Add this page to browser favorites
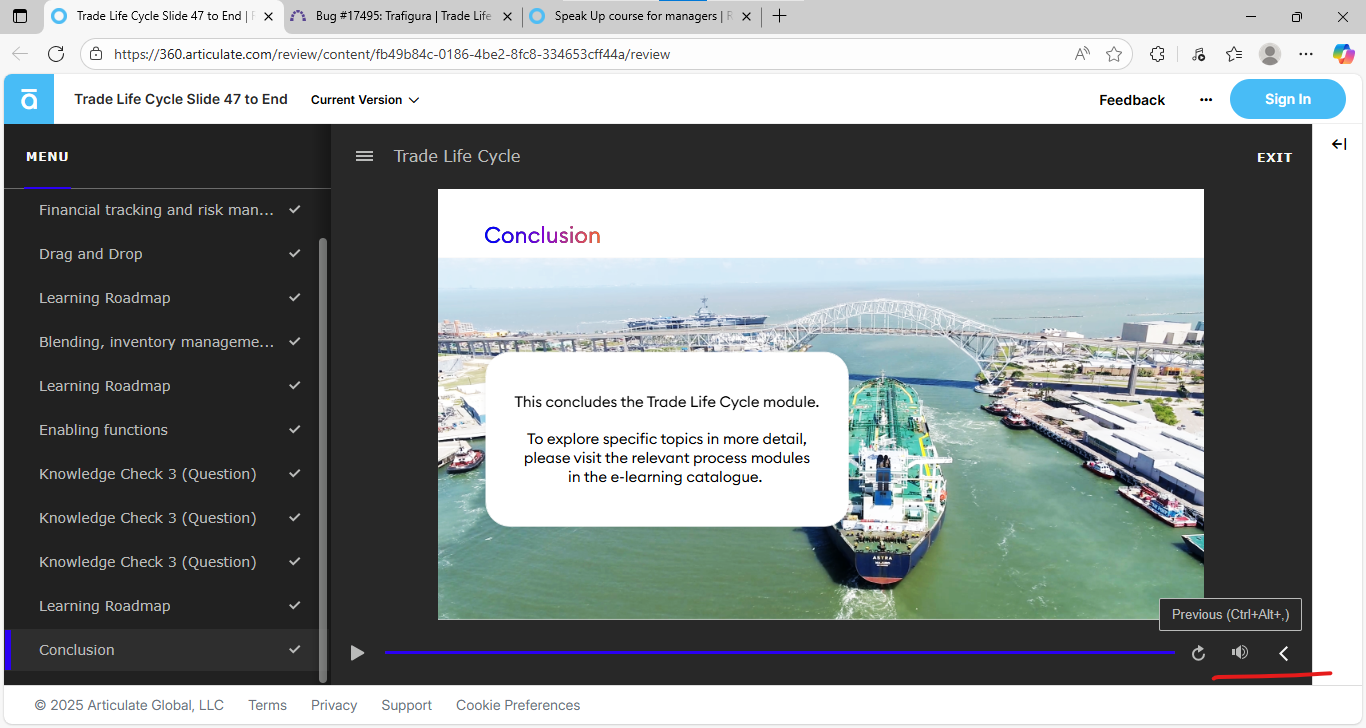1366x728 pixels. (1114, 54)
